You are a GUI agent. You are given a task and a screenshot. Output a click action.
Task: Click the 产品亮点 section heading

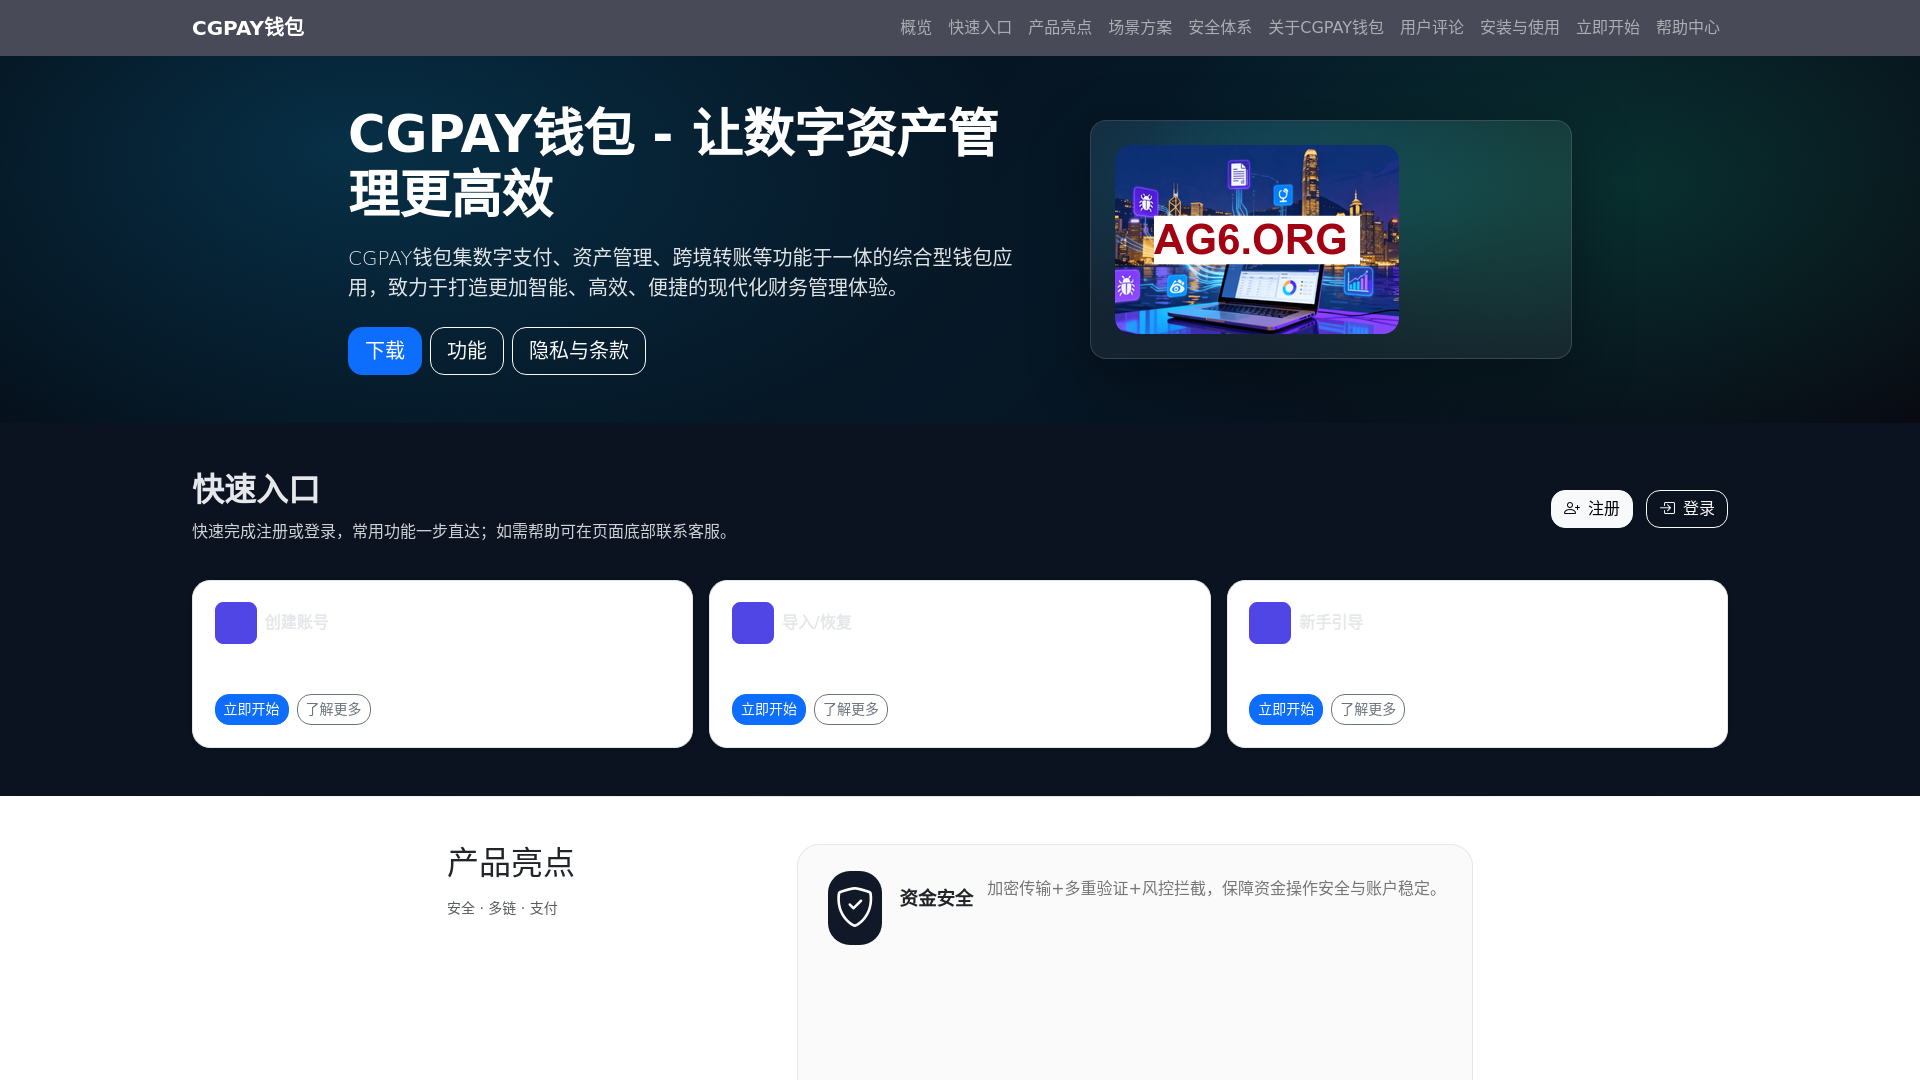pos(511,863)
